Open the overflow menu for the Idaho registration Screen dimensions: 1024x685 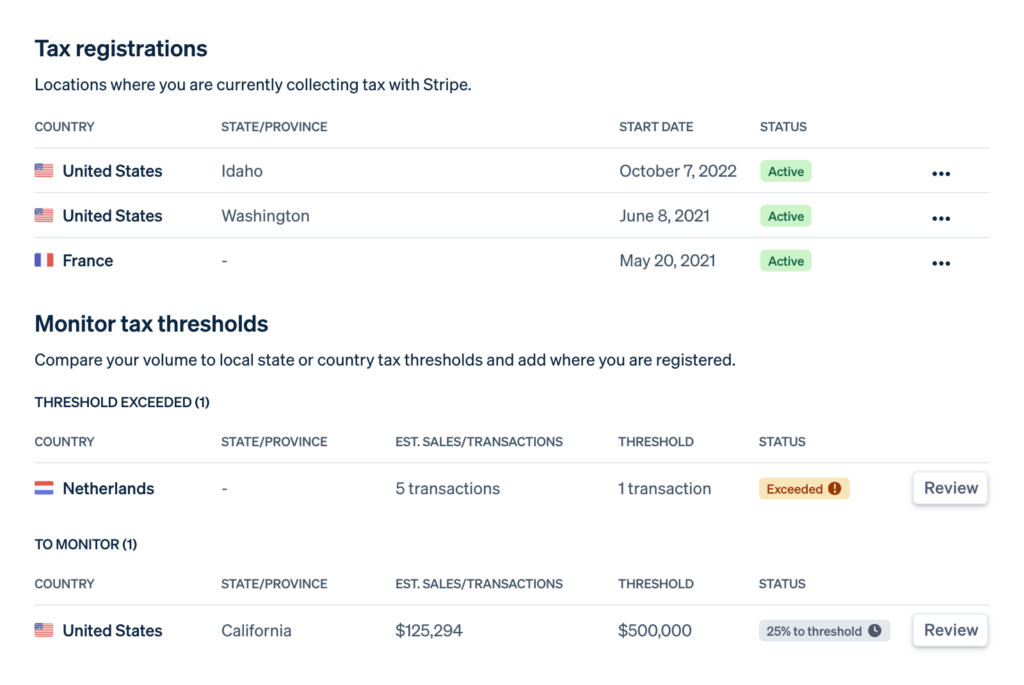(x=940, y=173)
